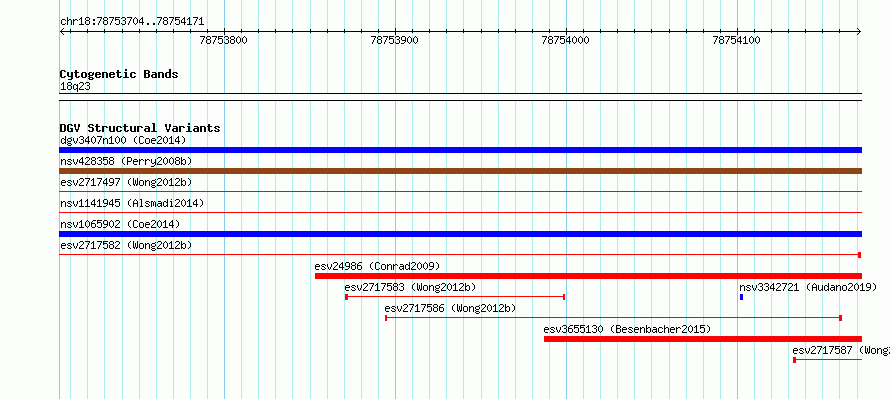Click the 78754000 ruler position

[x=565, y=40]
